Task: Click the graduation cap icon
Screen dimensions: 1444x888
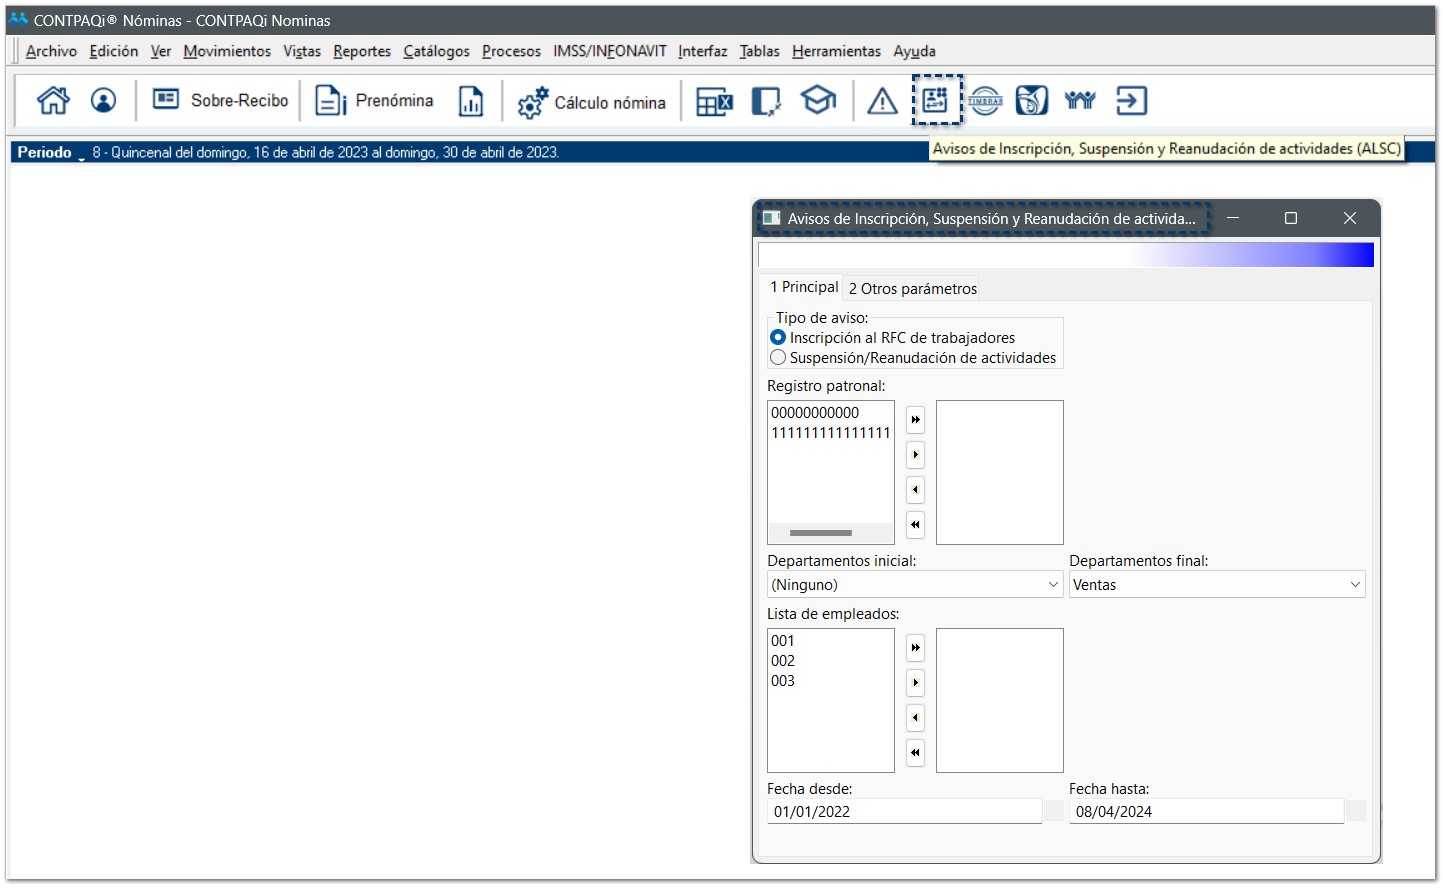Action: (818, 100)
